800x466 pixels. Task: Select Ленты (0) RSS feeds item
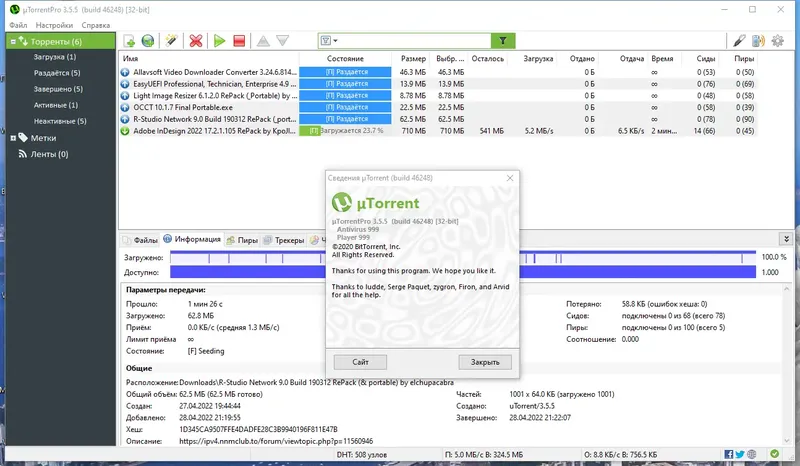49,154
